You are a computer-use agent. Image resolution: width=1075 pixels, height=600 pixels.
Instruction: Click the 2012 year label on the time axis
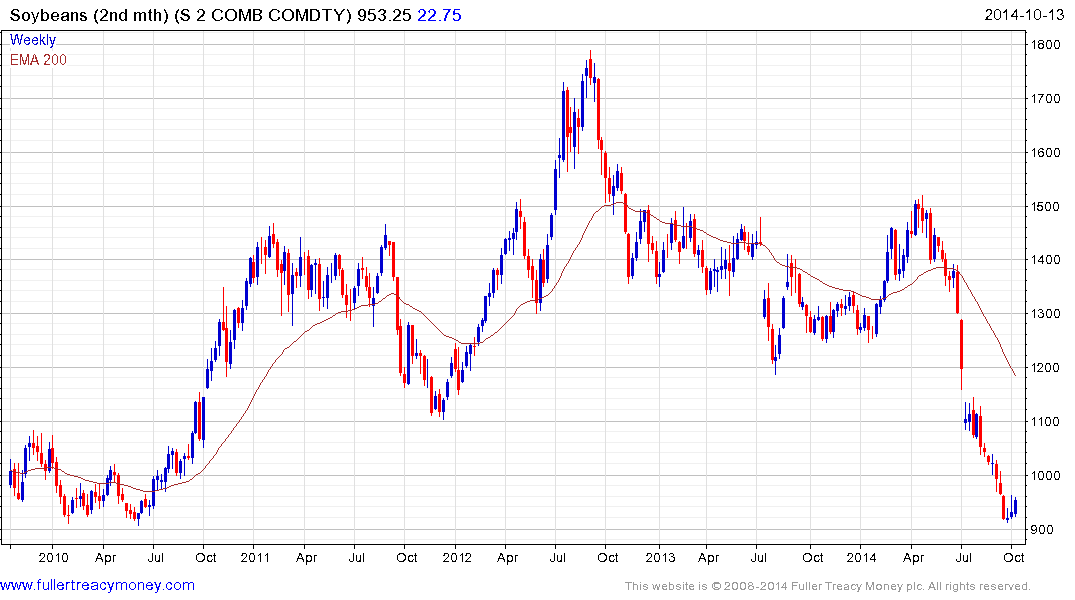click(457, 557)
